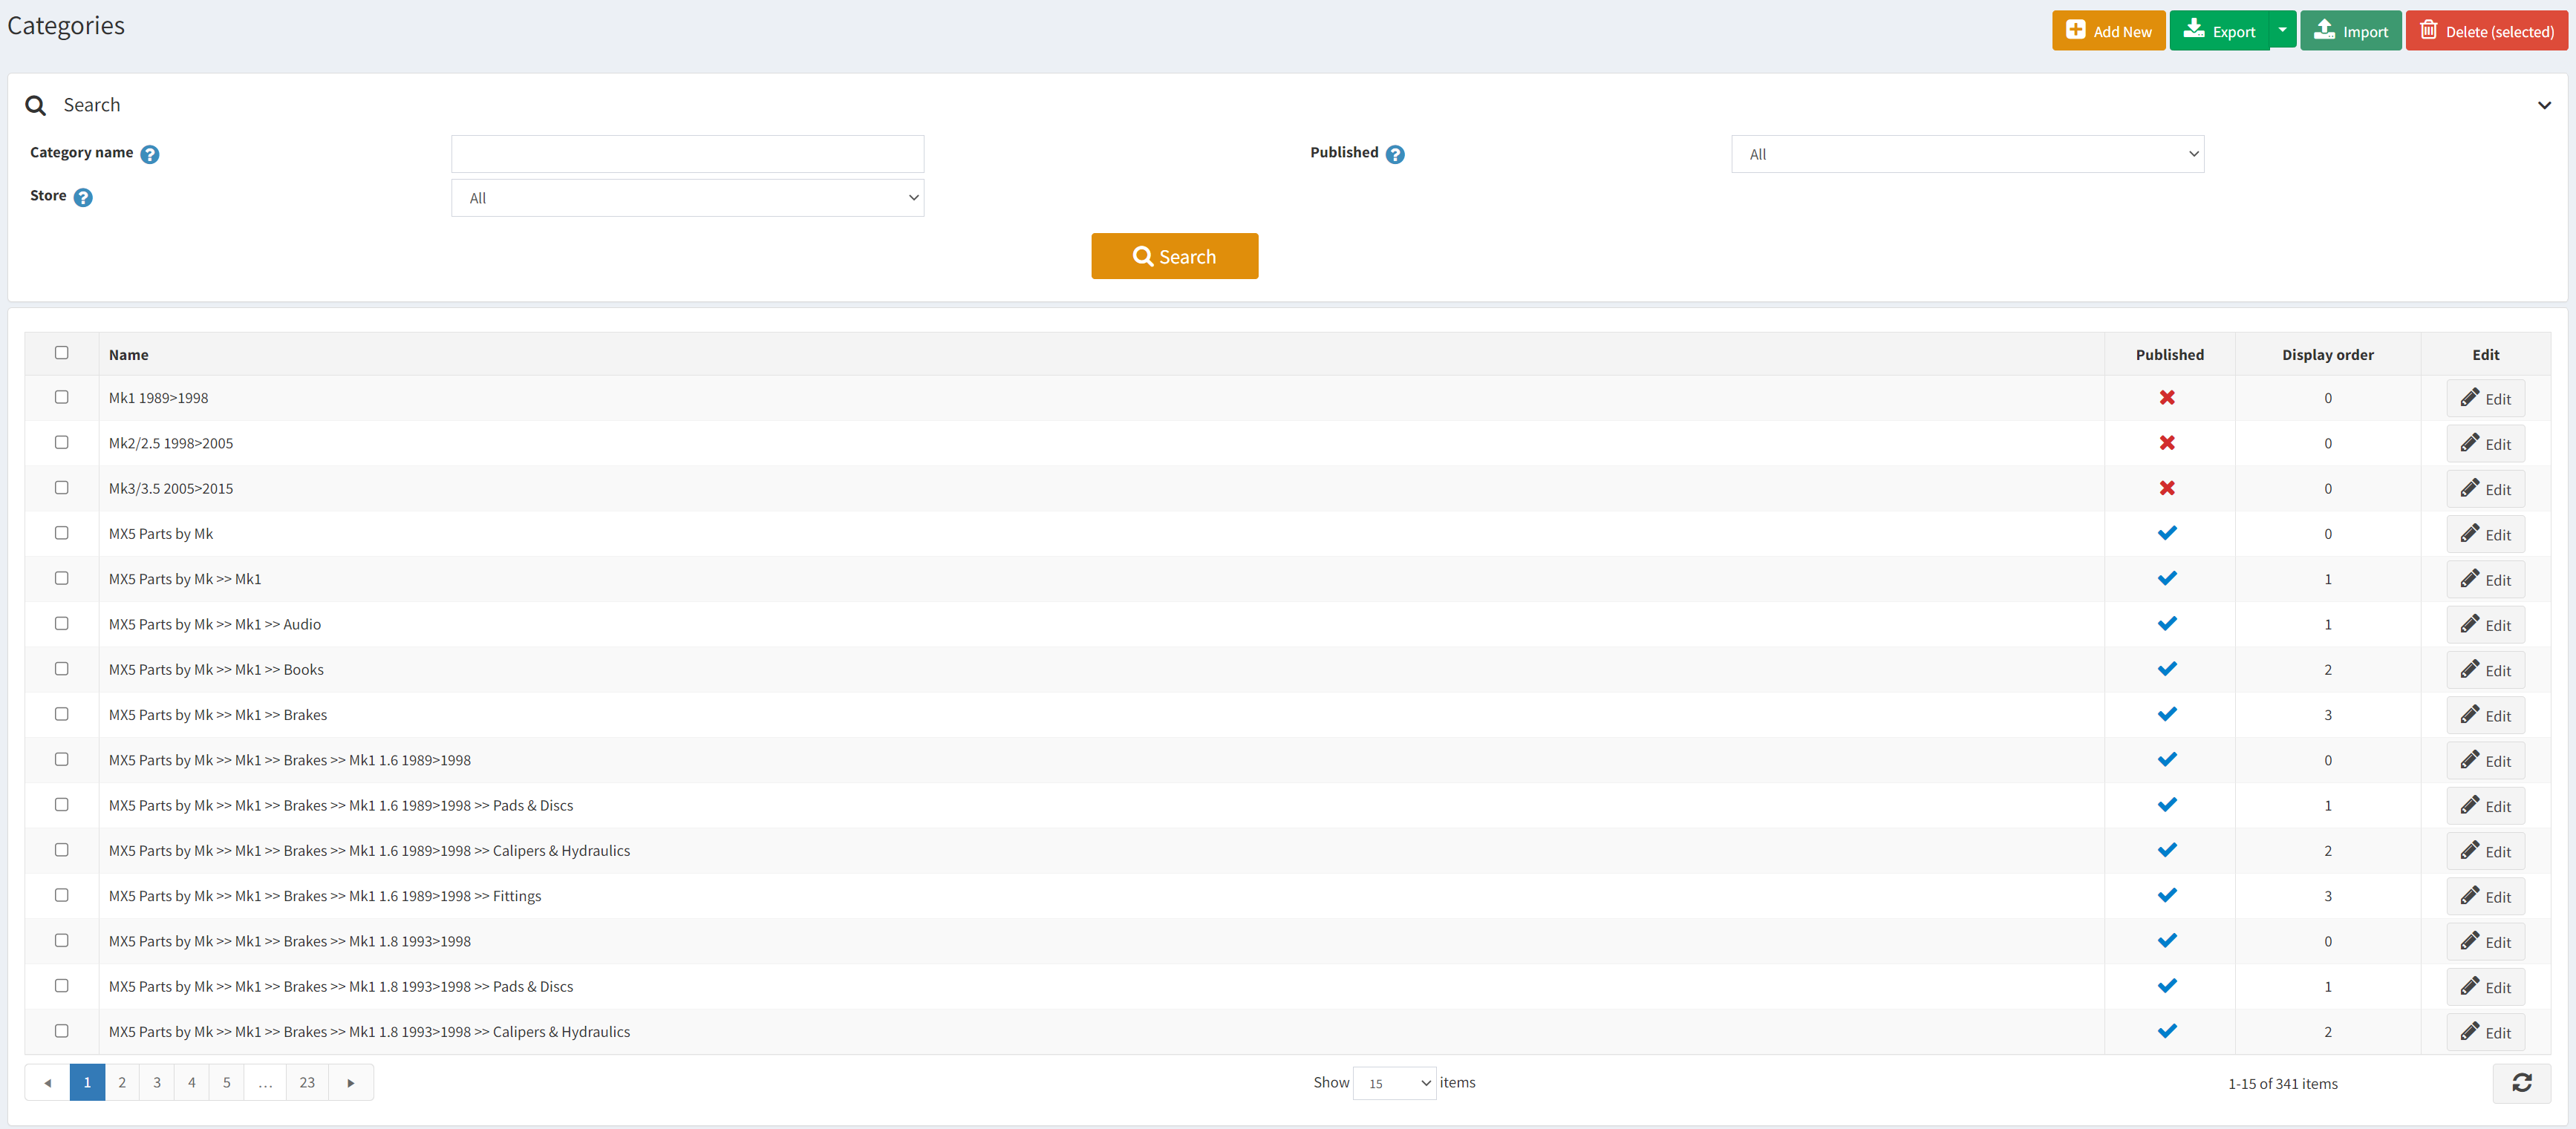The height and width of the screenshot is (1129, 2576).
Task: Select checkbox for Mk1 1989>1998 row
Action: [x=62, y=397]
